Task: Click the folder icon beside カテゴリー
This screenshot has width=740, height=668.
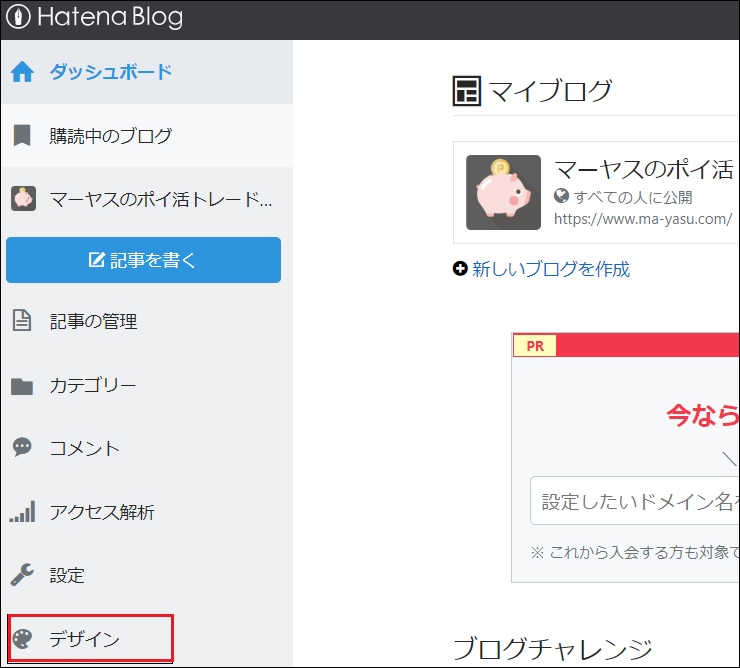Action: point(22,386)
